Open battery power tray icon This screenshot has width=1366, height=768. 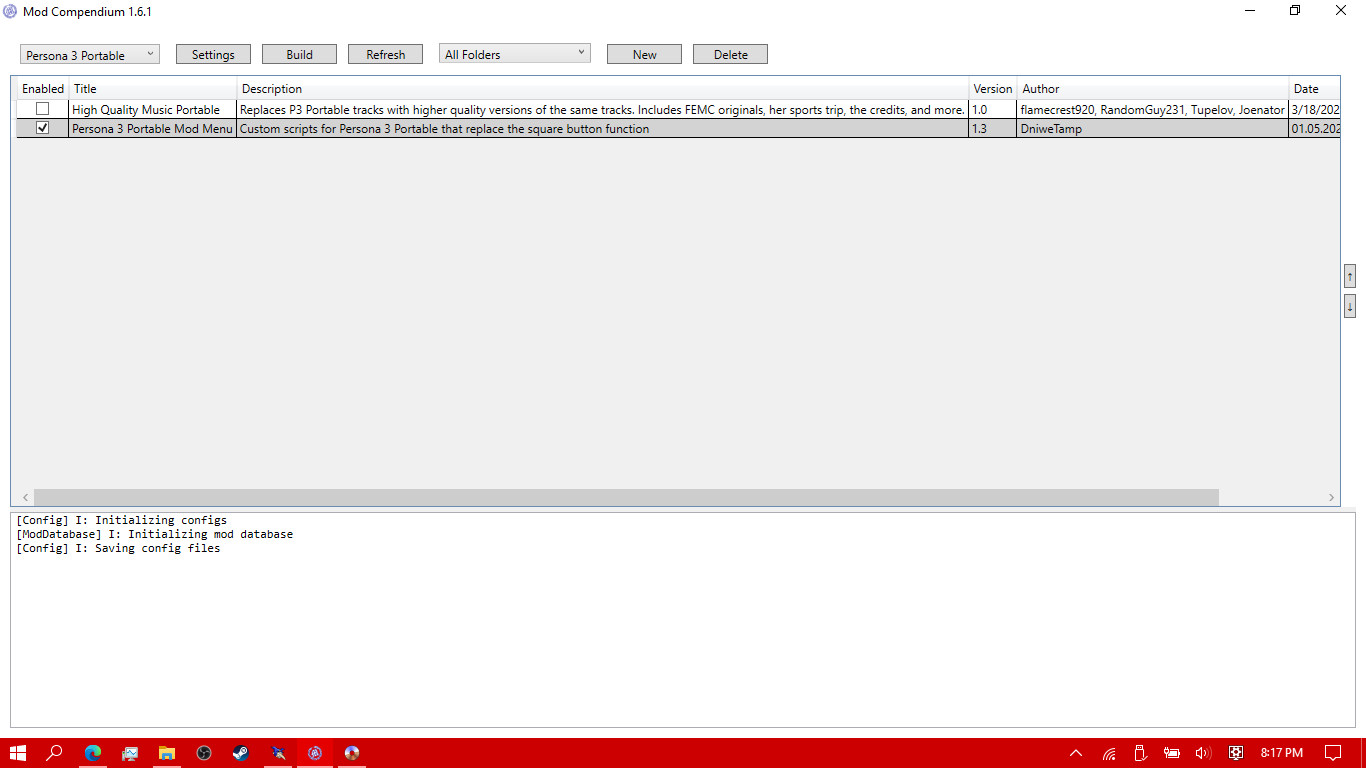(x=1171, y=753)
